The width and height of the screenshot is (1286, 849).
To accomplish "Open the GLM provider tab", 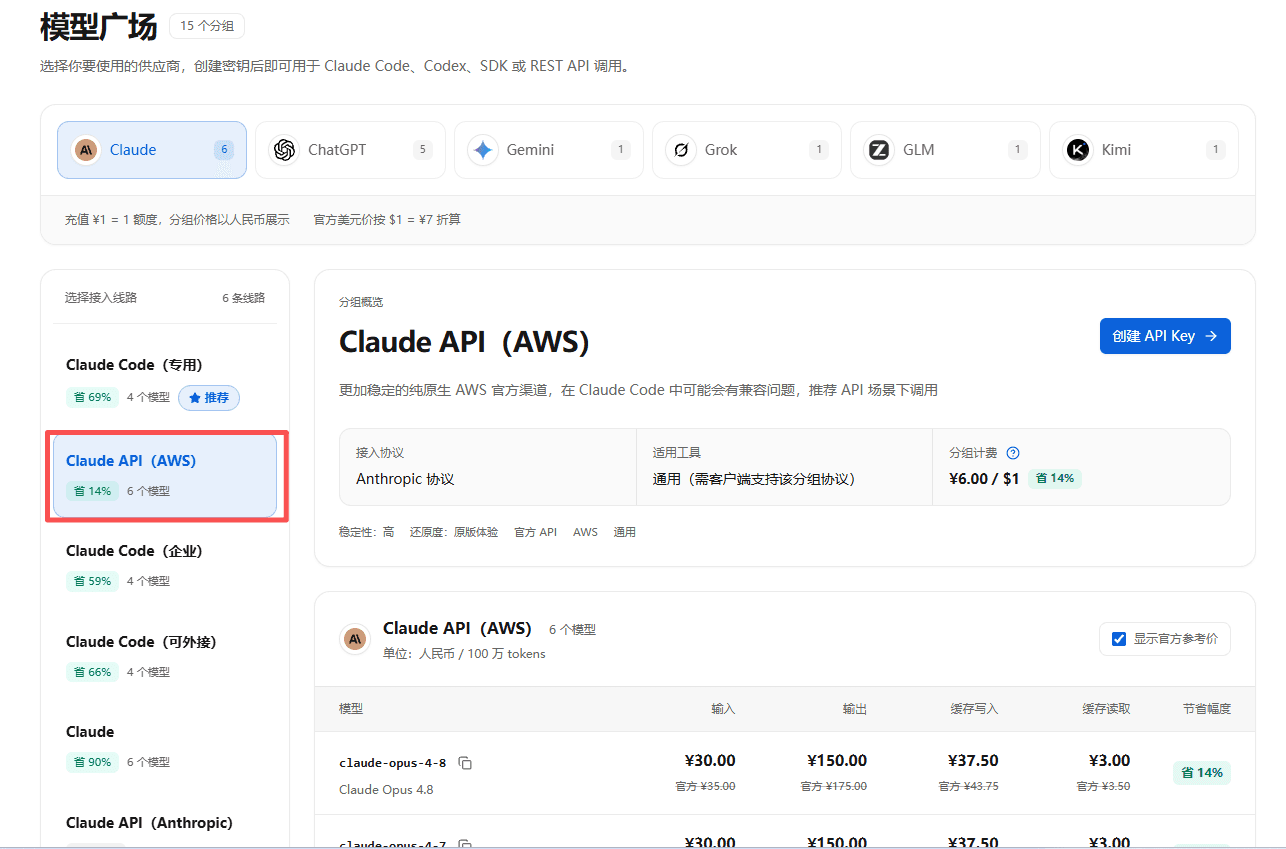I will pos(945,150).
